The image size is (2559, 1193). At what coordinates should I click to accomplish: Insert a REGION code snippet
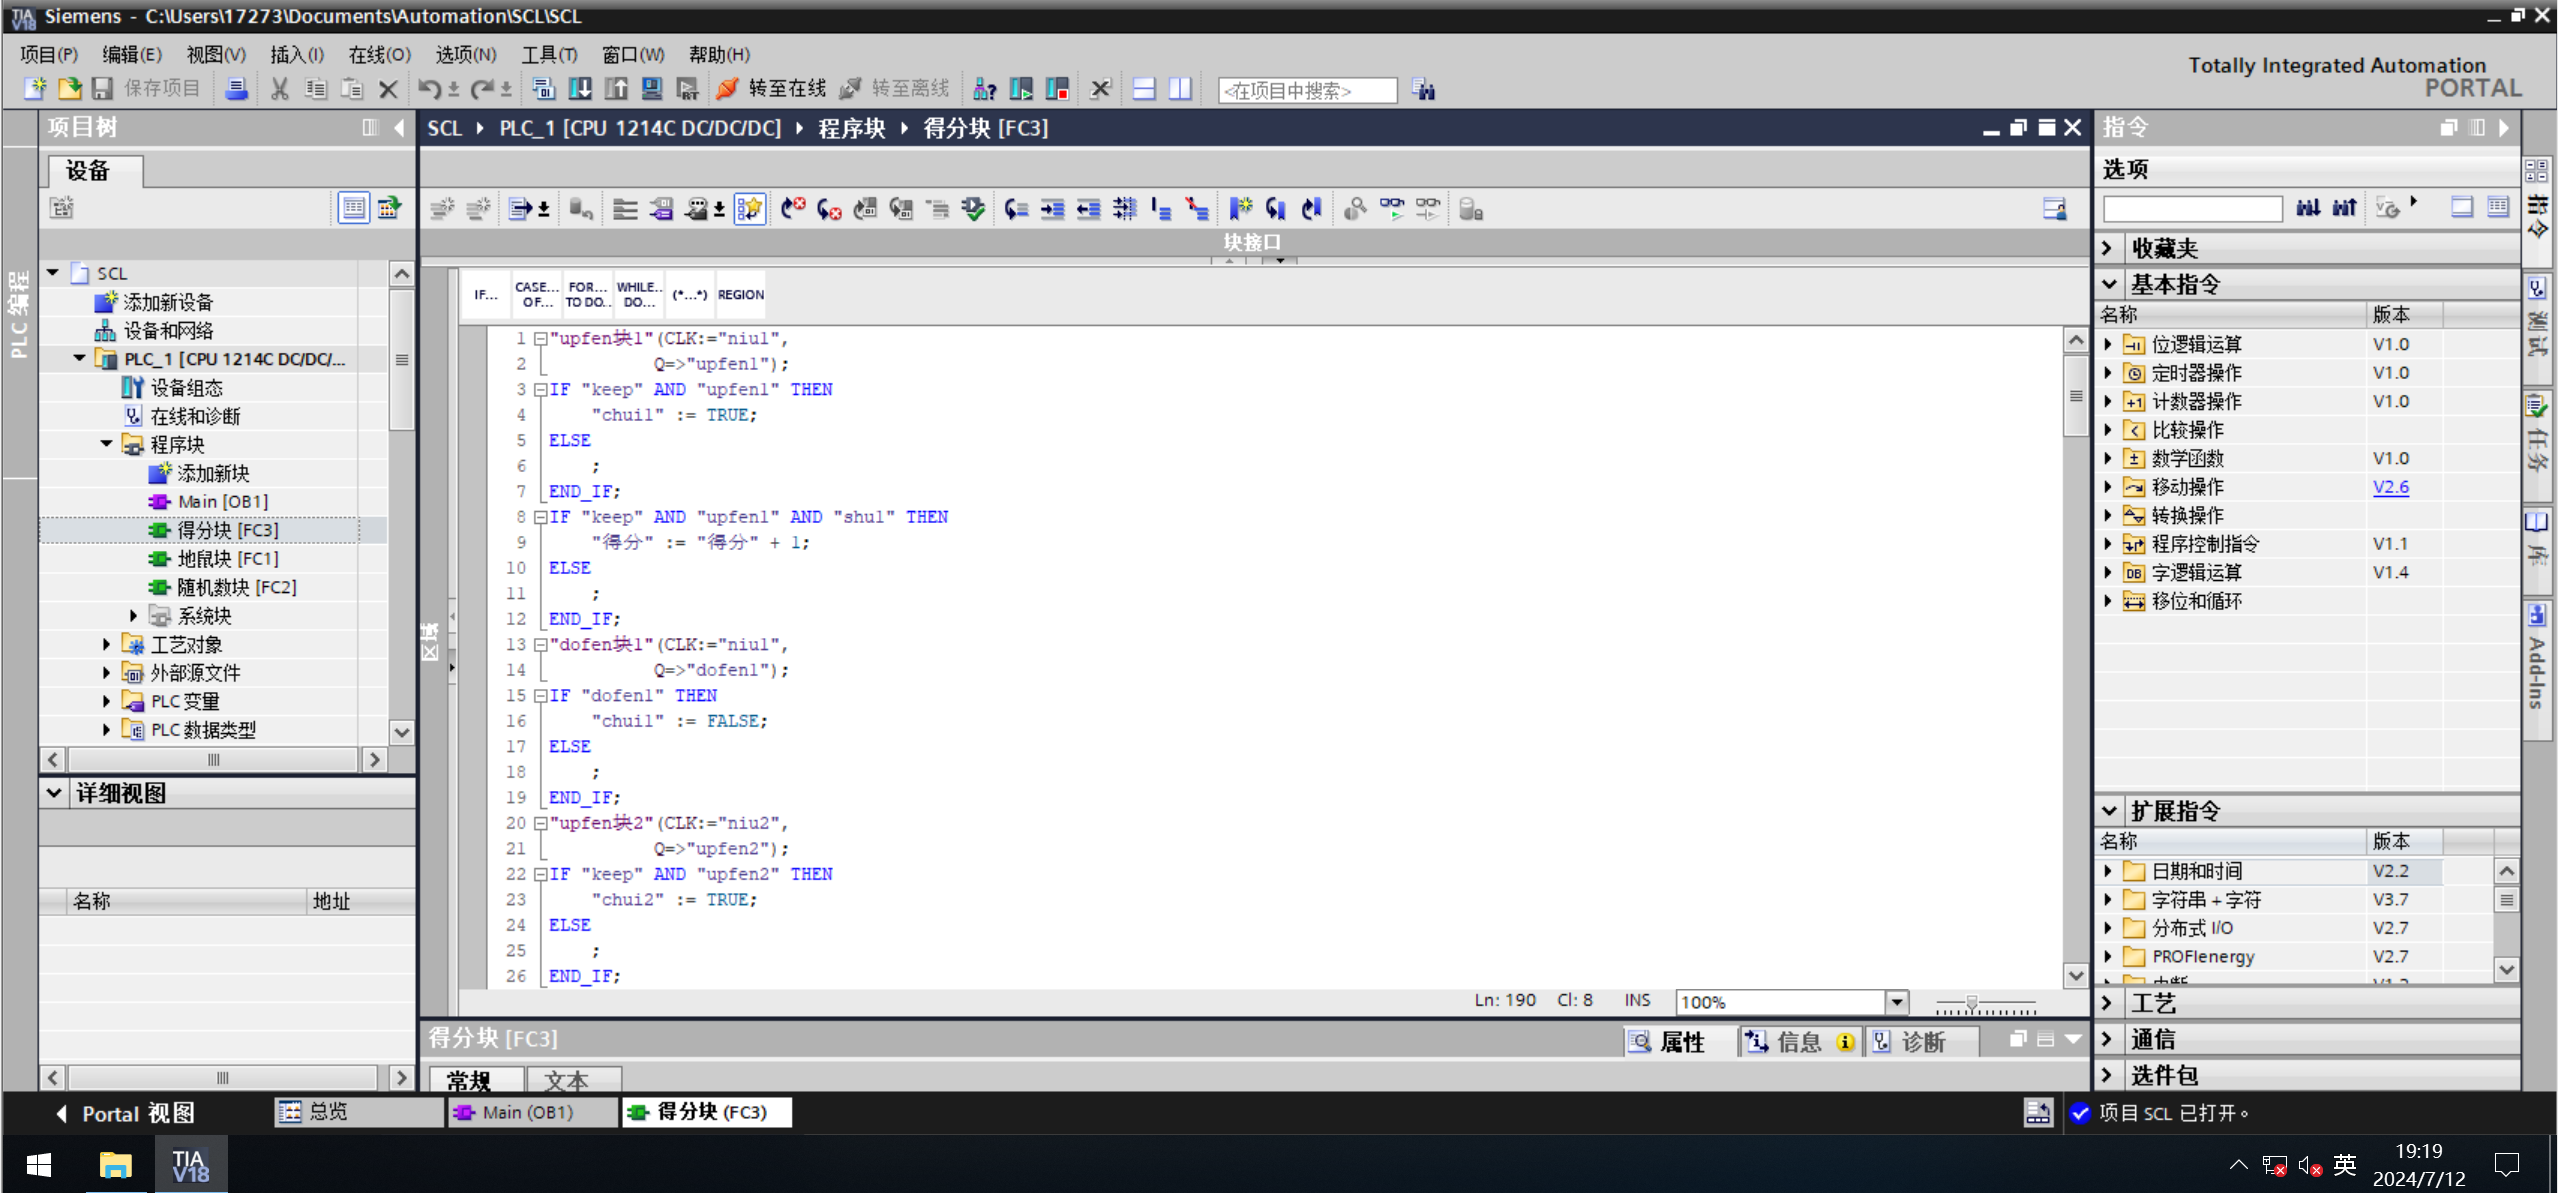pyautogui.click(x=740, y=294)
